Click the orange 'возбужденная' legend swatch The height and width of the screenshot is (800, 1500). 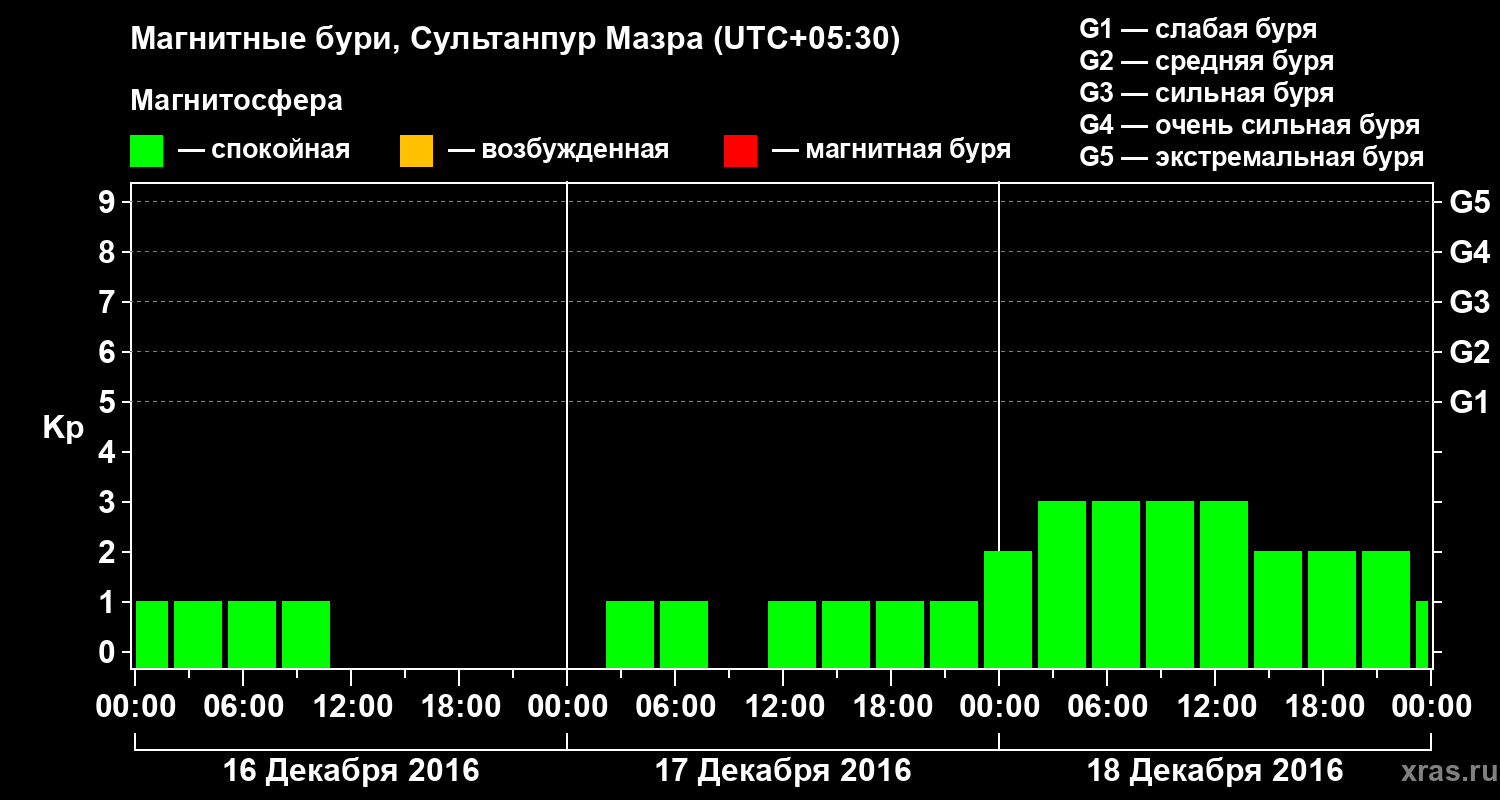pyautogui.click(x=416, y=151)
